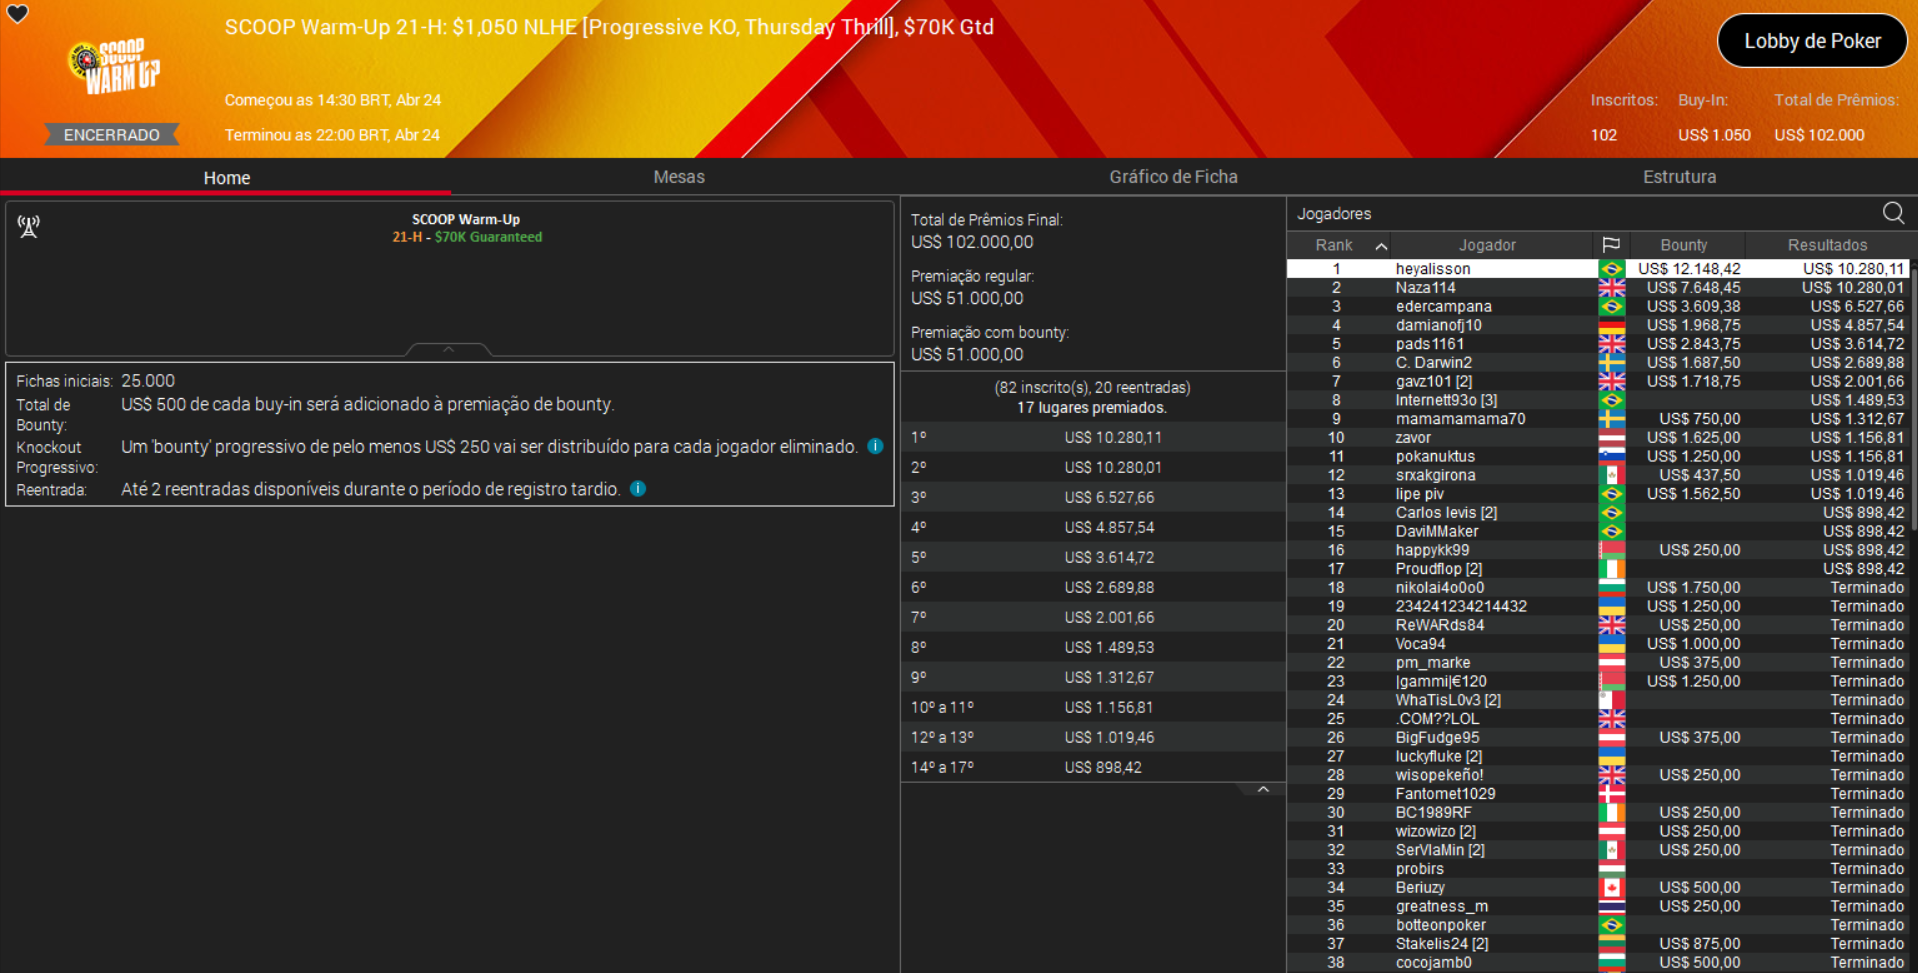This screenshot has width=1918, height=973.
Task: Select player row heyalisson
Action: click(x=1598, y=269)
